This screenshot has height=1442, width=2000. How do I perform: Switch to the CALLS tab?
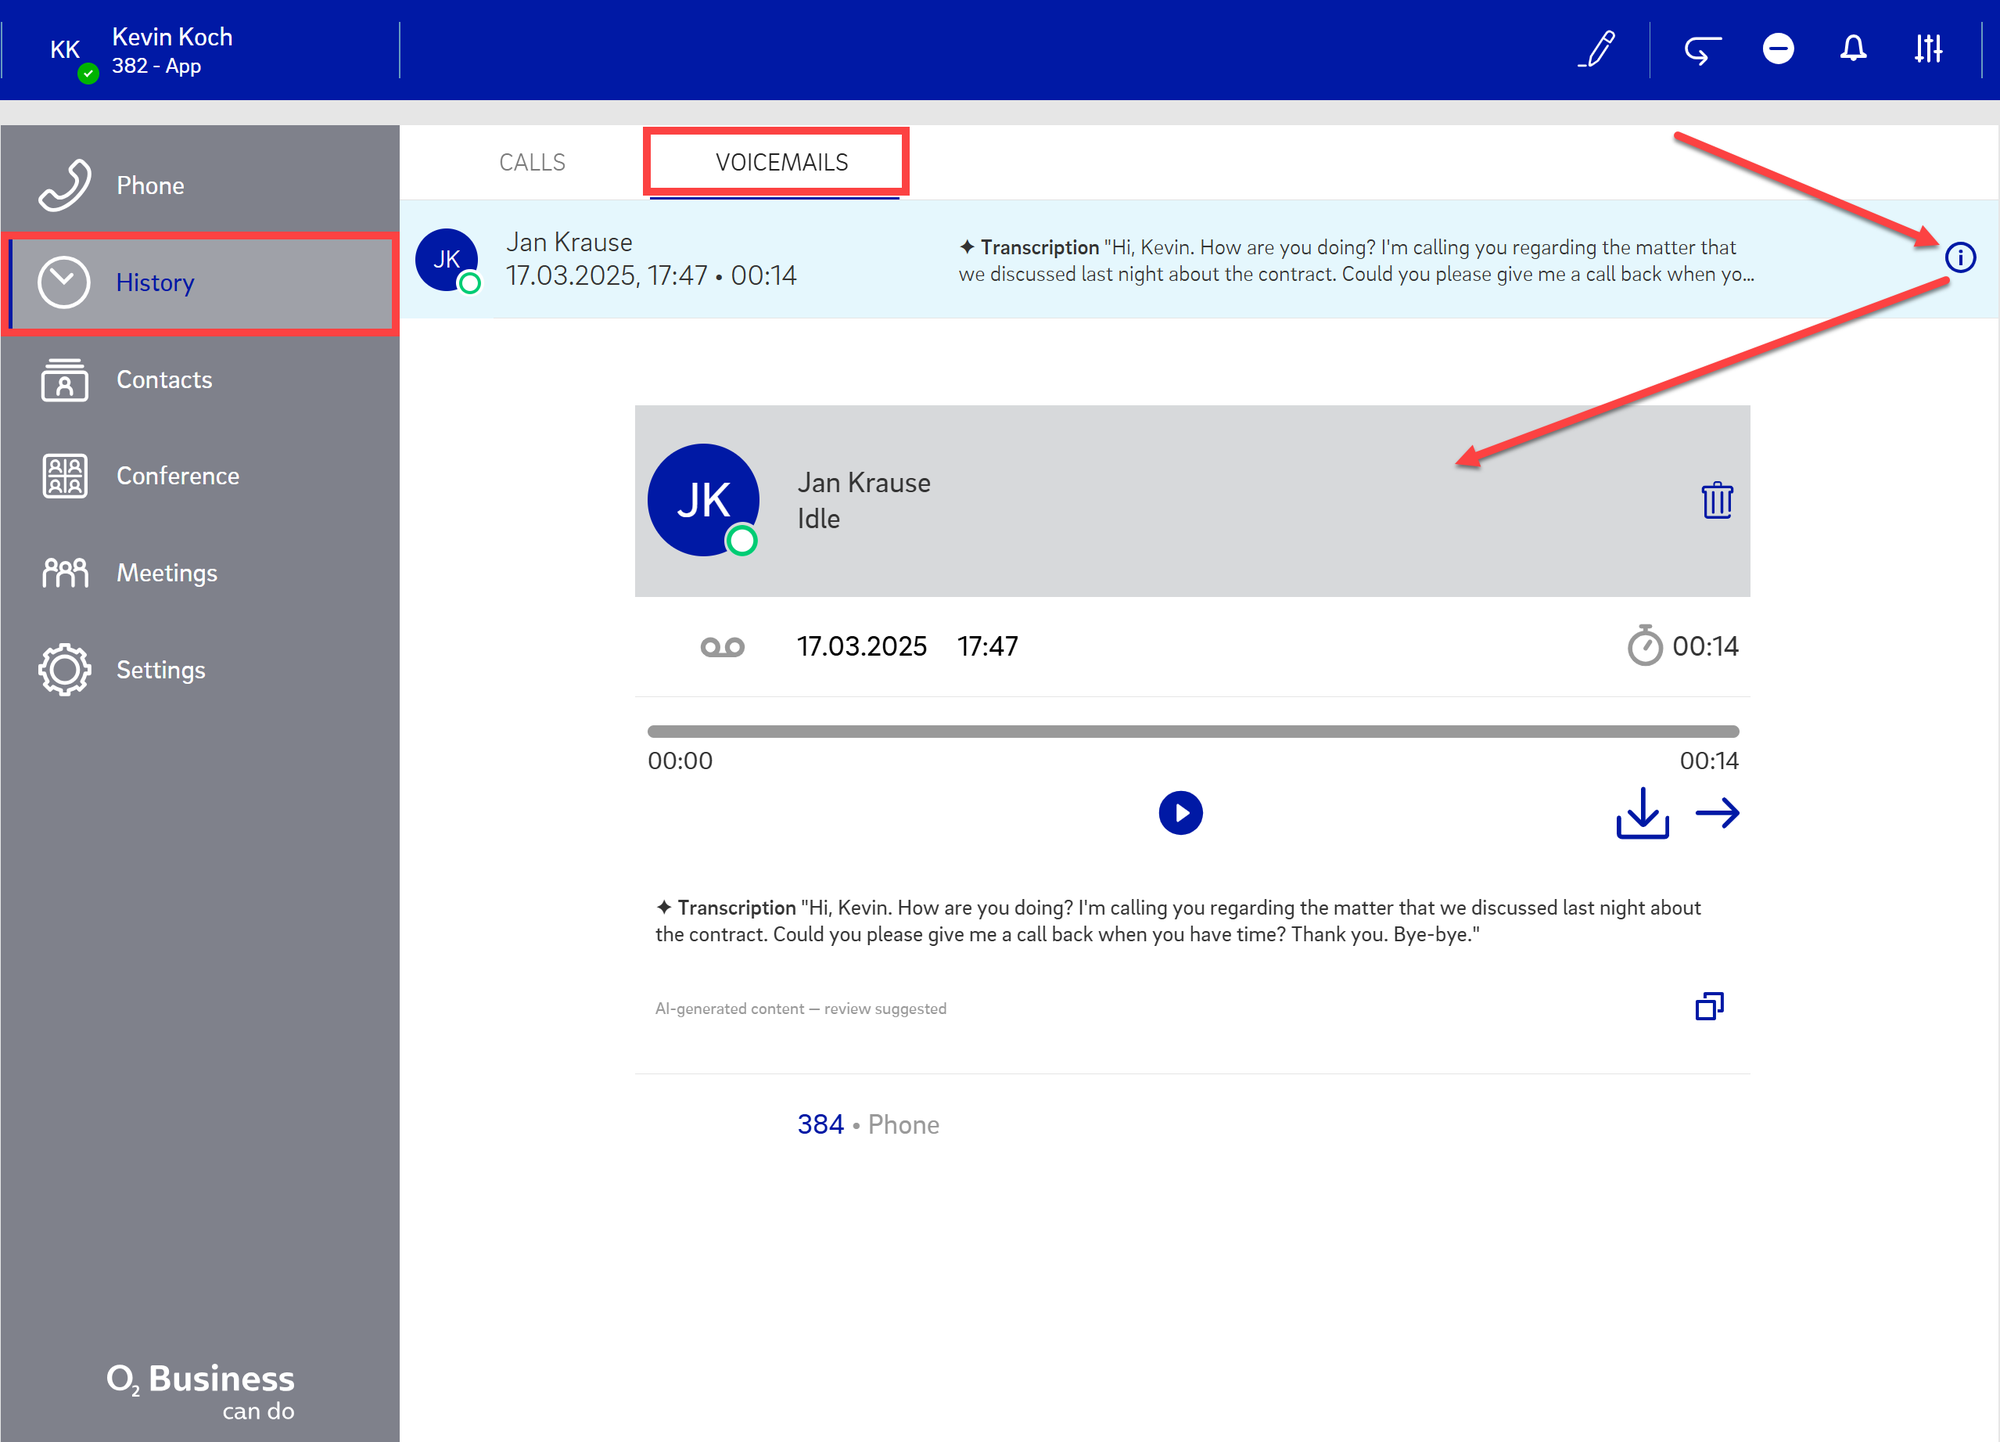(532, 162)
